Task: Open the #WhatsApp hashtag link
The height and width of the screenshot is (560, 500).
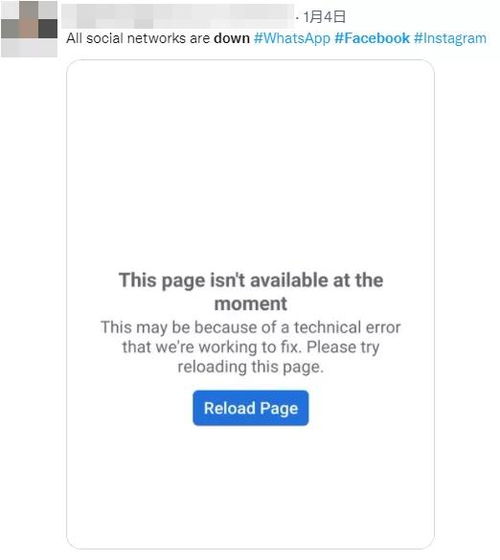Action: coord(292,38)
